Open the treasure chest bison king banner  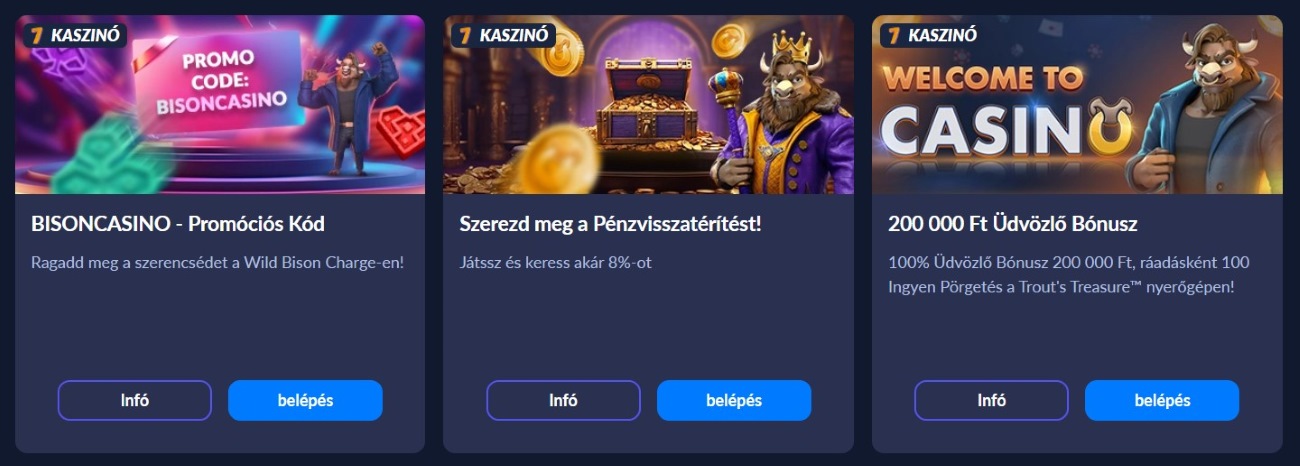[x=648, y=104]
